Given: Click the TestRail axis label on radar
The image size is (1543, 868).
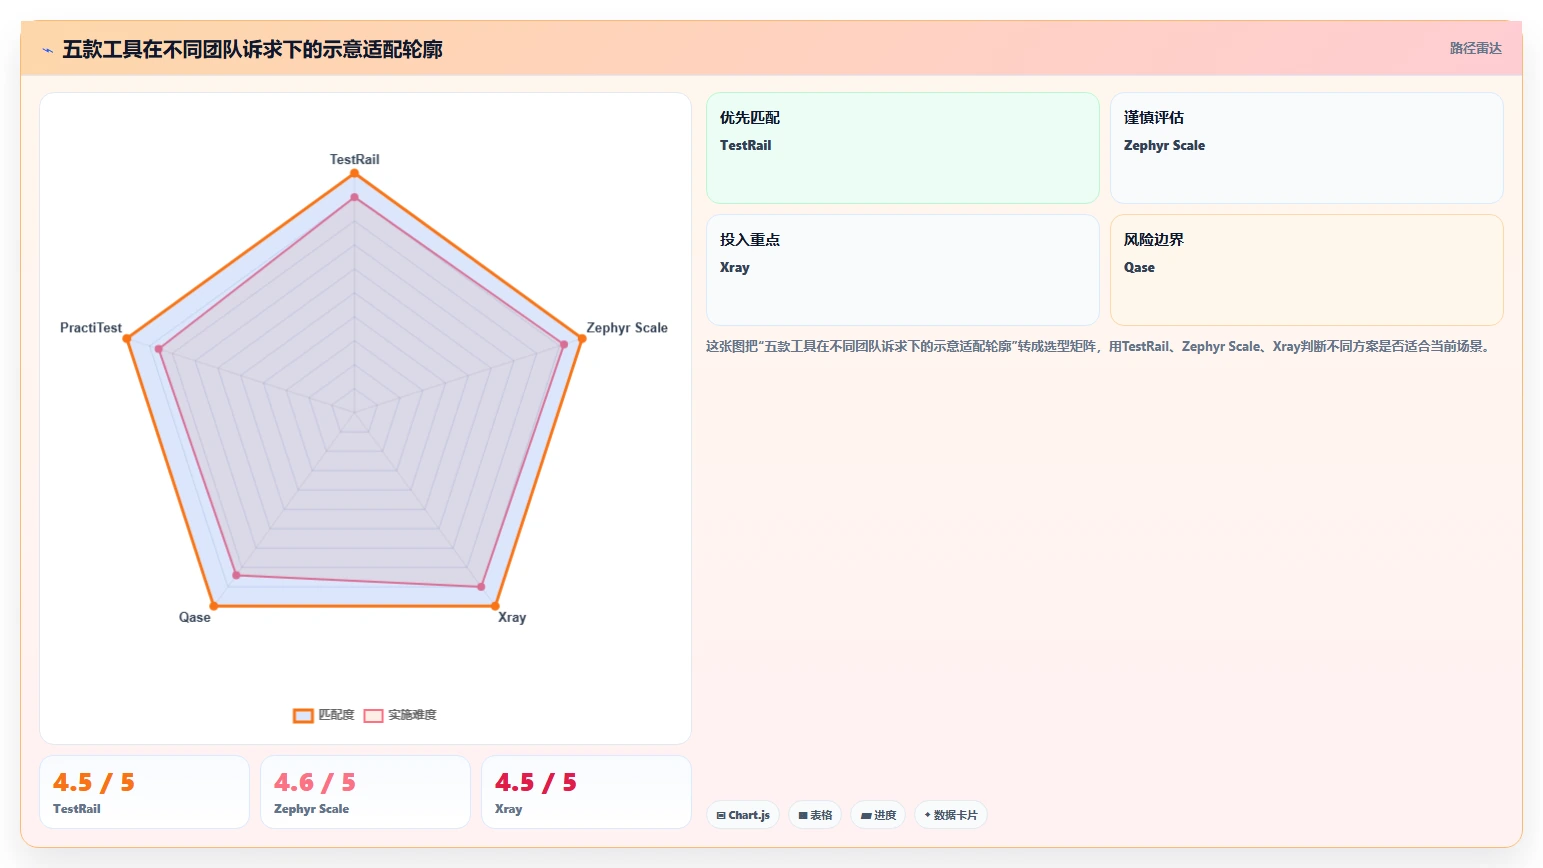Looking at the screenshot, I should pyautogui.click(x=355, y=159).
